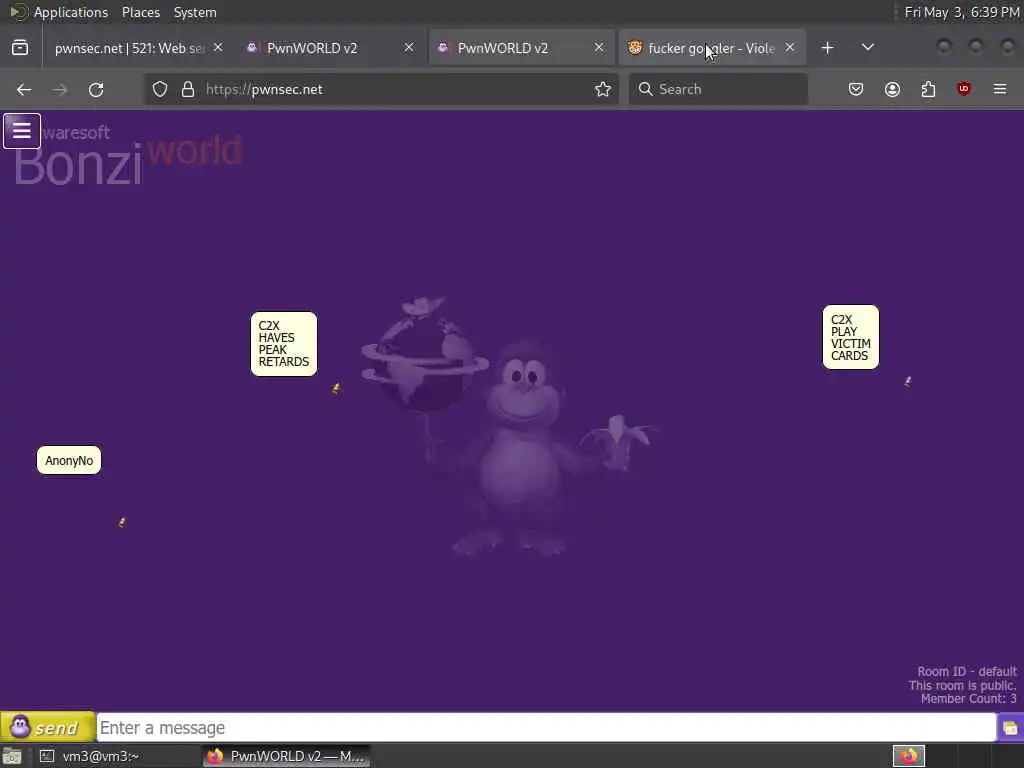Open the BonziWorld hamburger menu button
The image size is (1024, 768).
tap(22, 131)
